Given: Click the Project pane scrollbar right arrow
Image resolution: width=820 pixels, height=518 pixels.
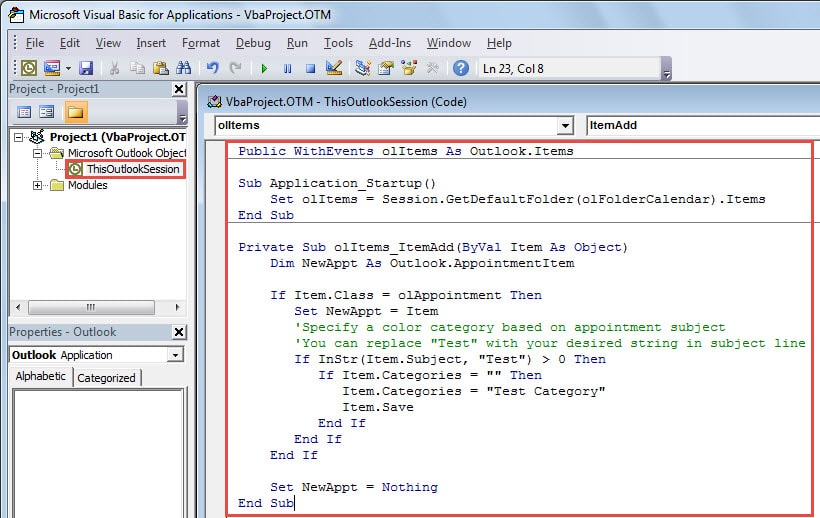Looking at the screenshot, I should pyautogui.click(x=177, y=307).
